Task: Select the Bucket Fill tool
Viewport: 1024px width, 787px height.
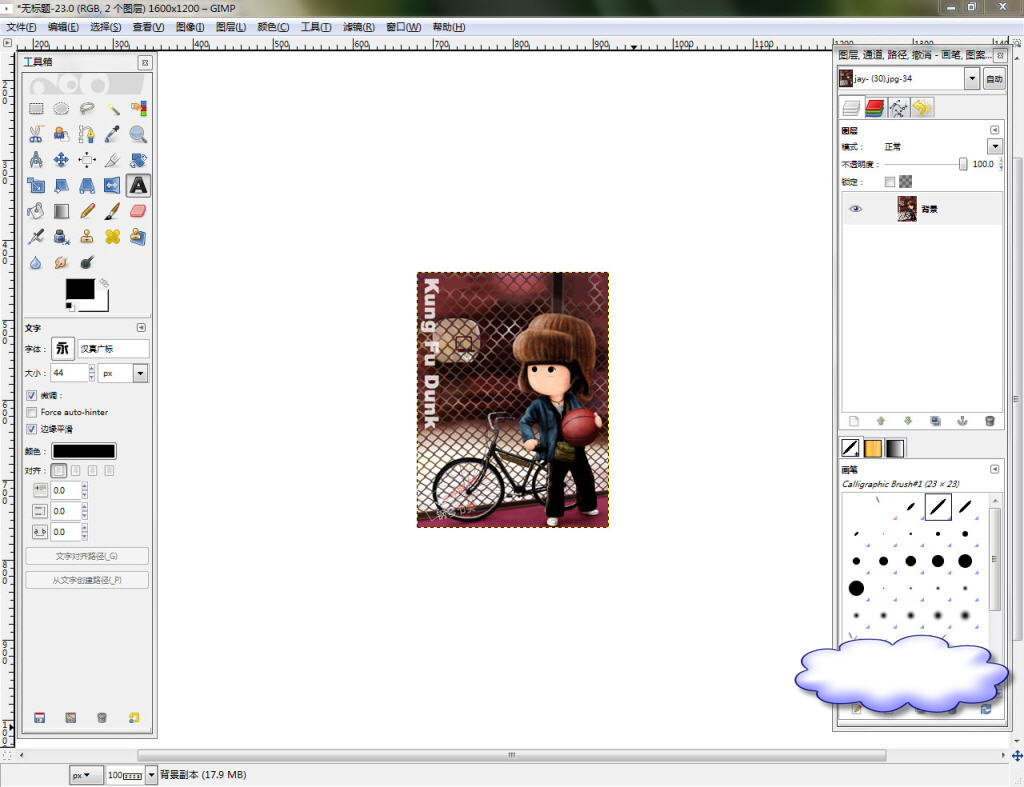Action: tap(36, 211)
